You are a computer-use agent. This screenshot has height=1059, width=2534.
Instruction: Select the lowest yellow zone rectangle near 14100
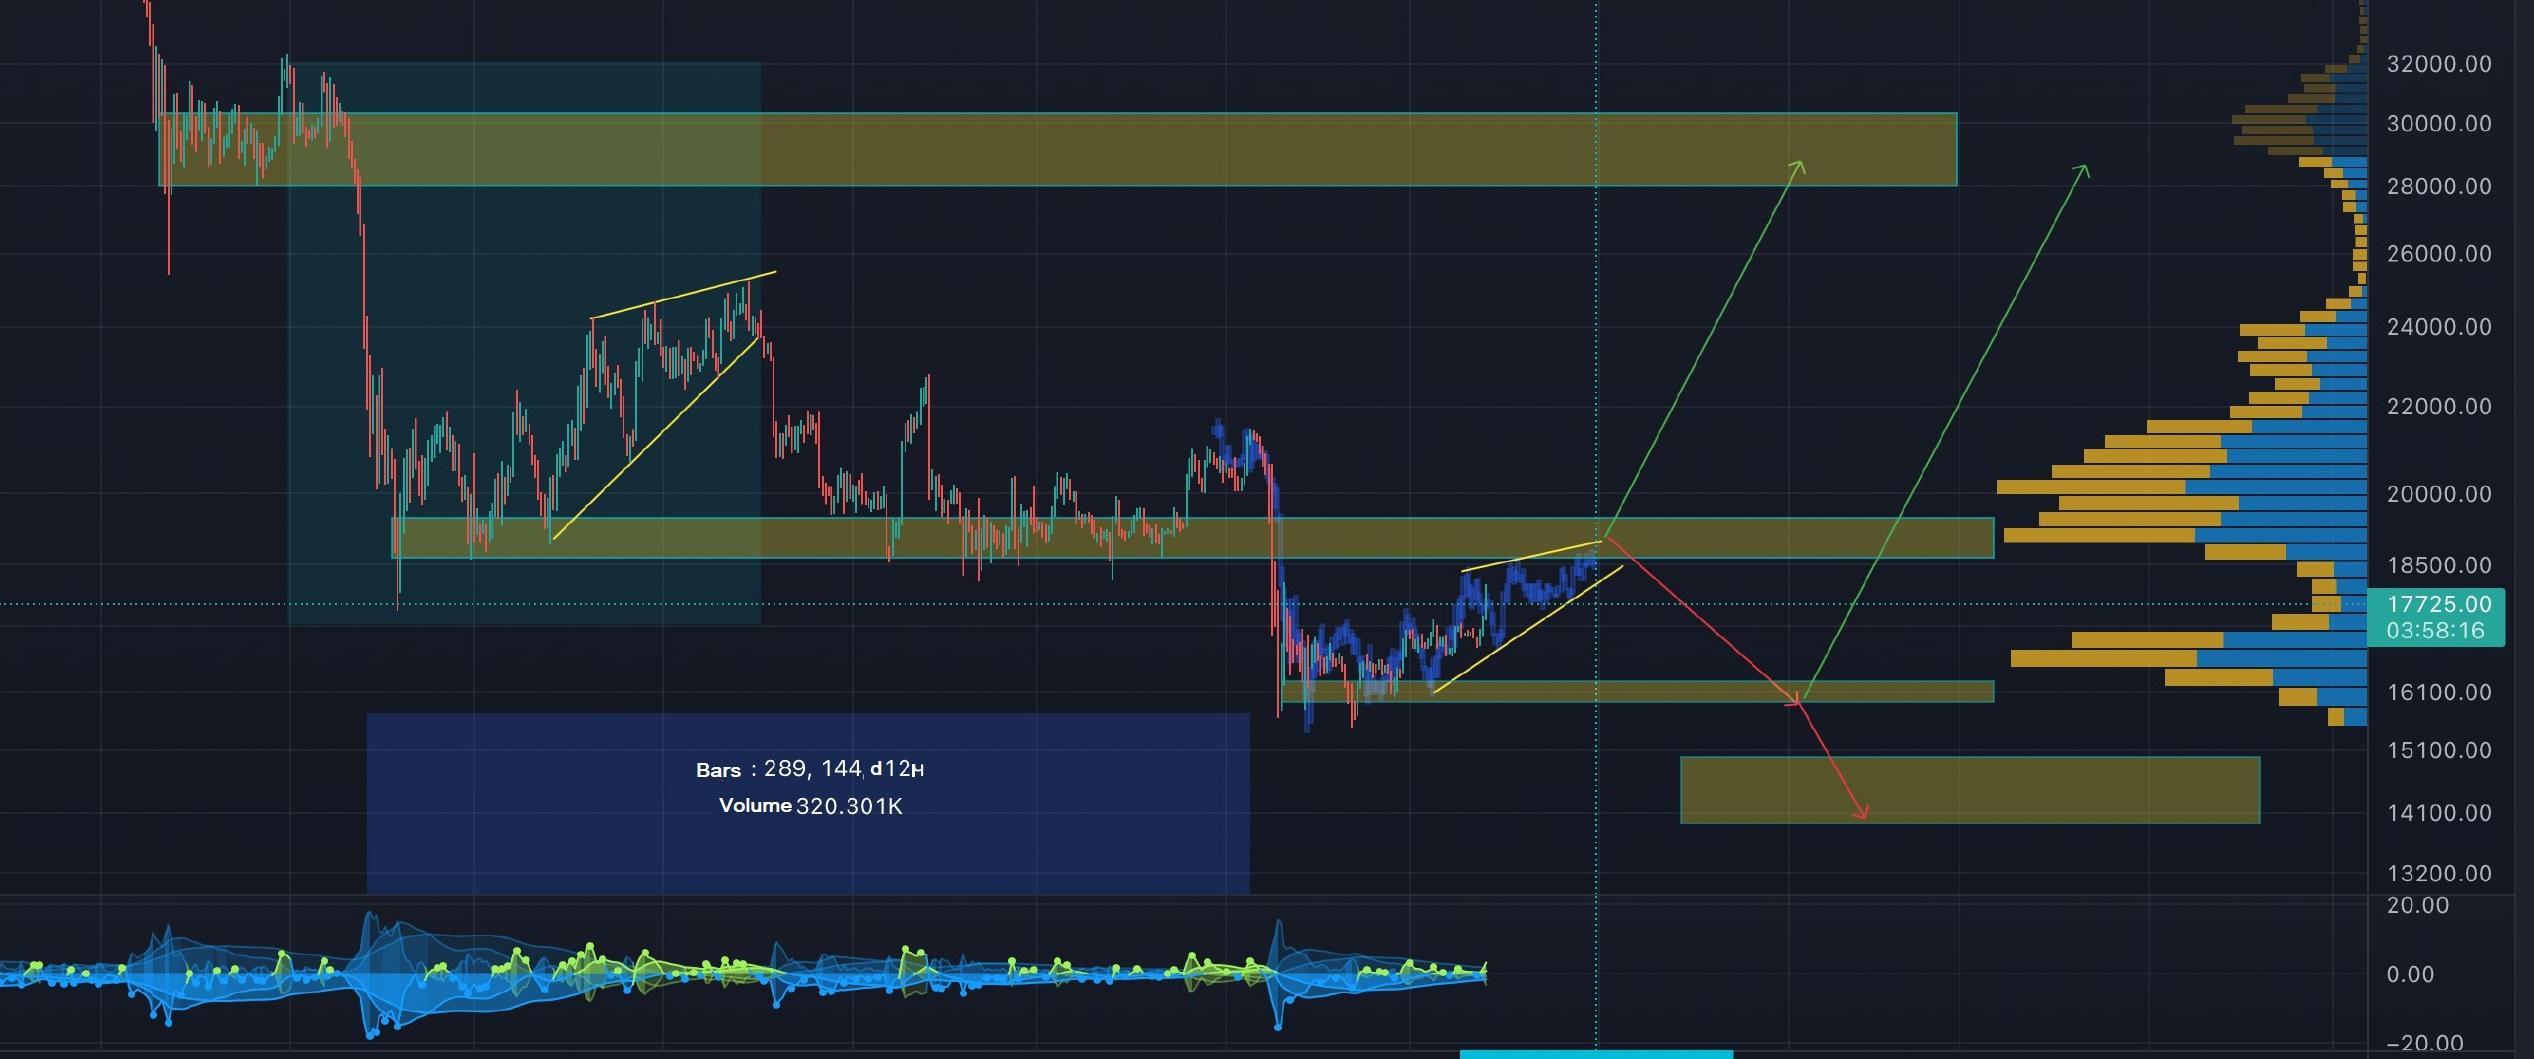pyautogui.click(x=1970, y=790)
